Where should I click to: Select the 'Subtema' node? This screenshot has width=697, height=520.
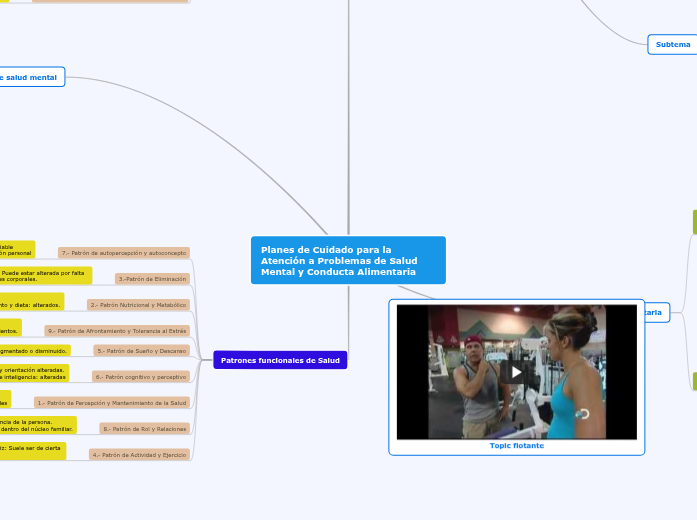pos(672,44)
